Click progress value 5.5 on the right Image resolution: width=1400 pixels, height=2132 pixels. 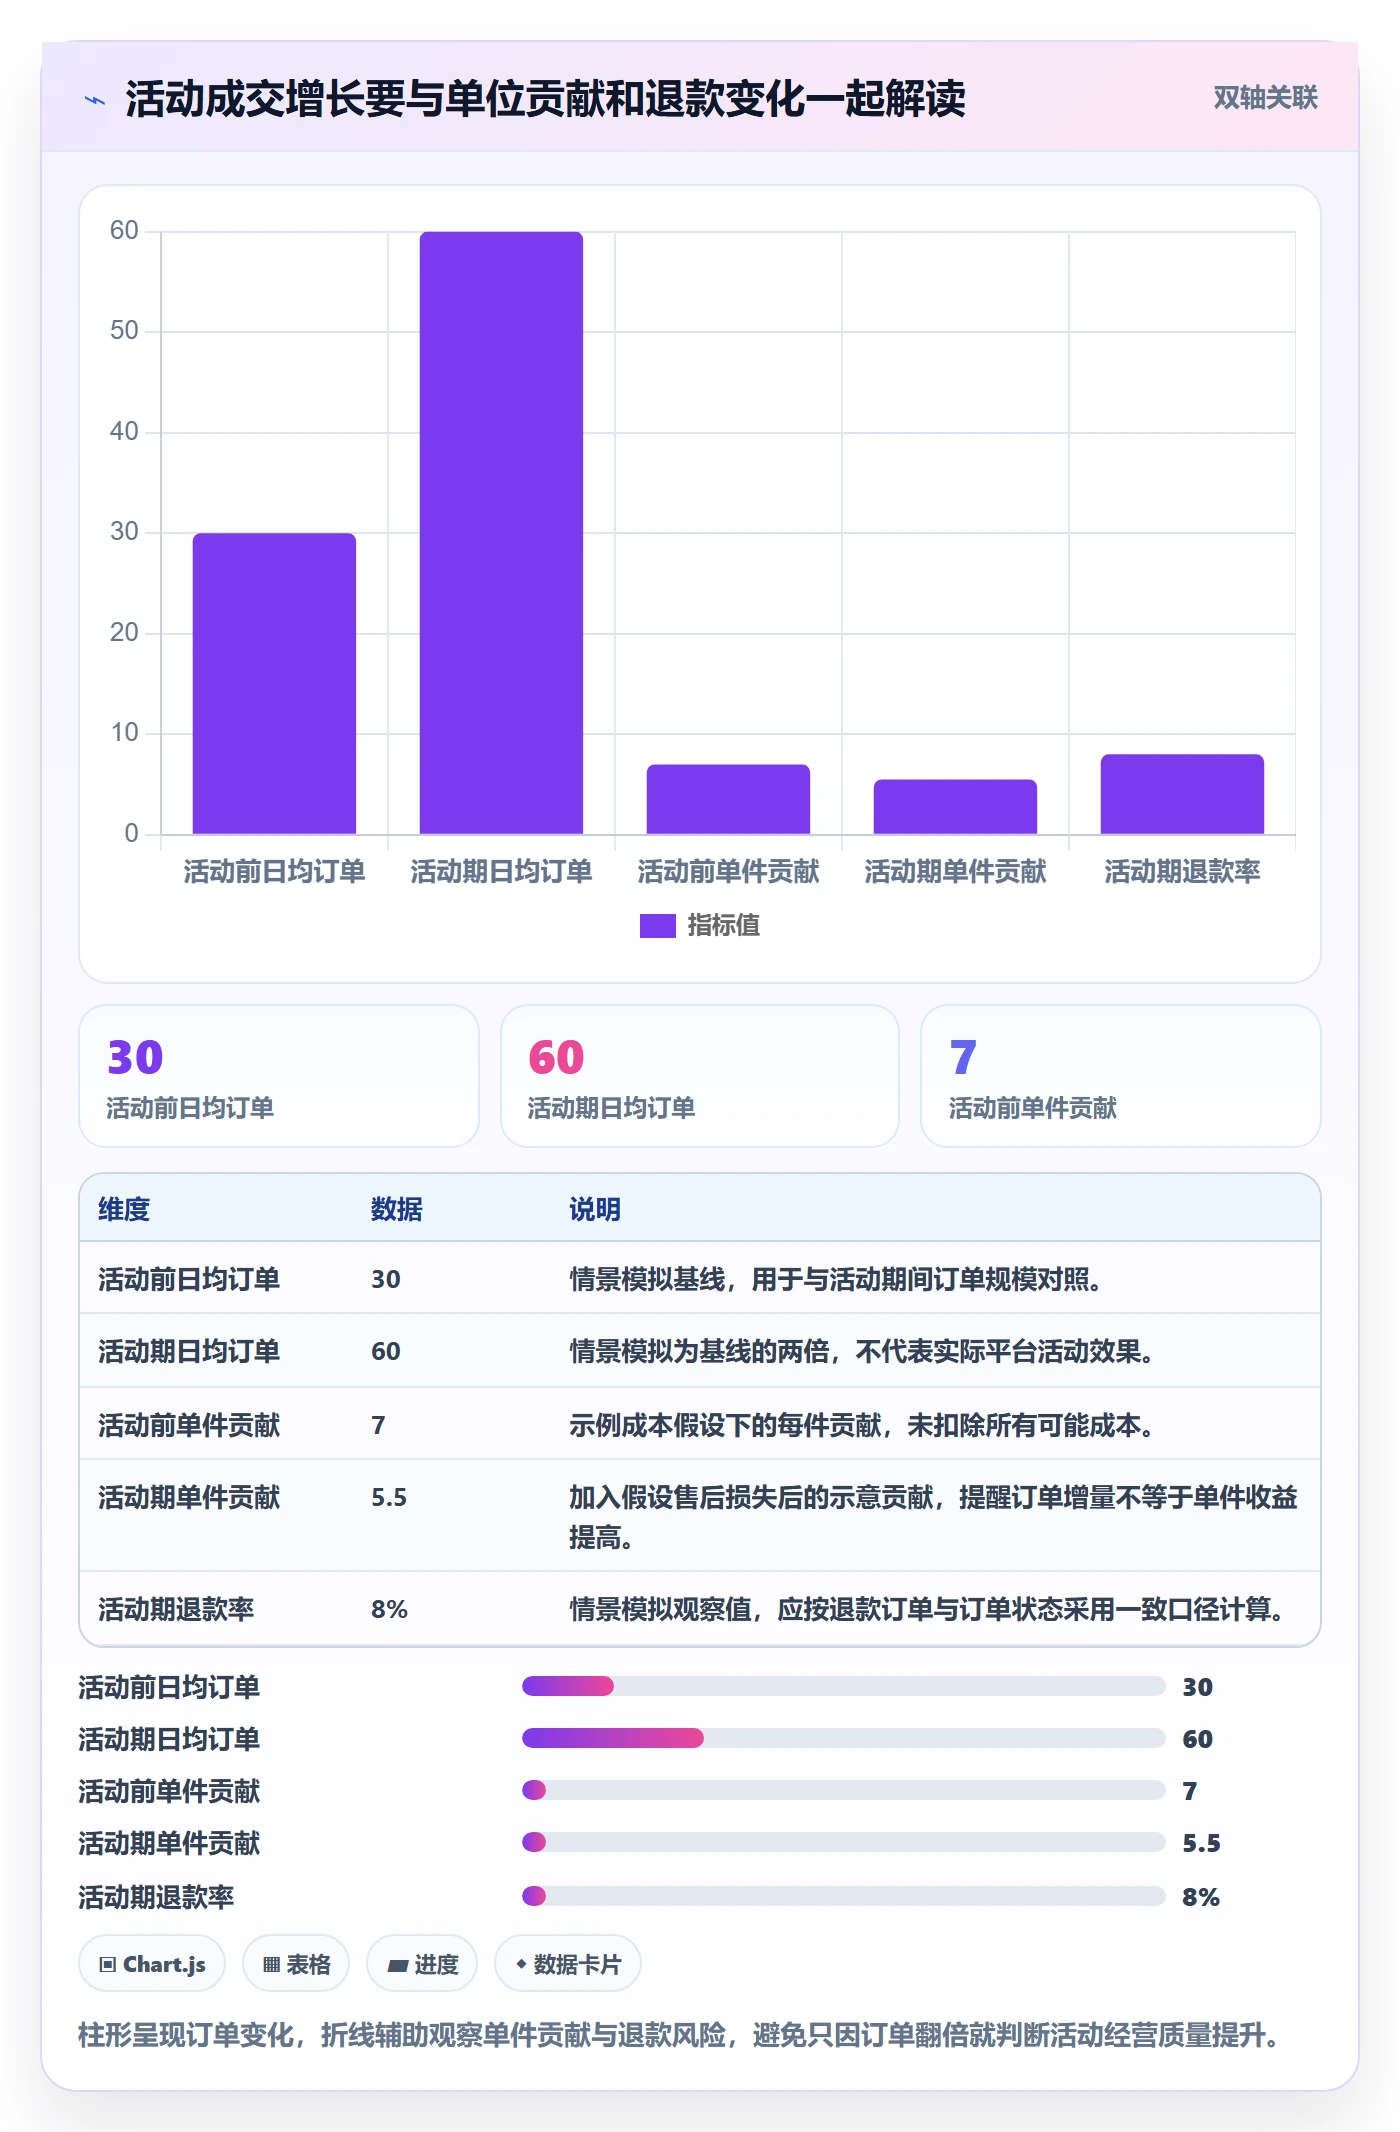(x=1201, y=1843)
